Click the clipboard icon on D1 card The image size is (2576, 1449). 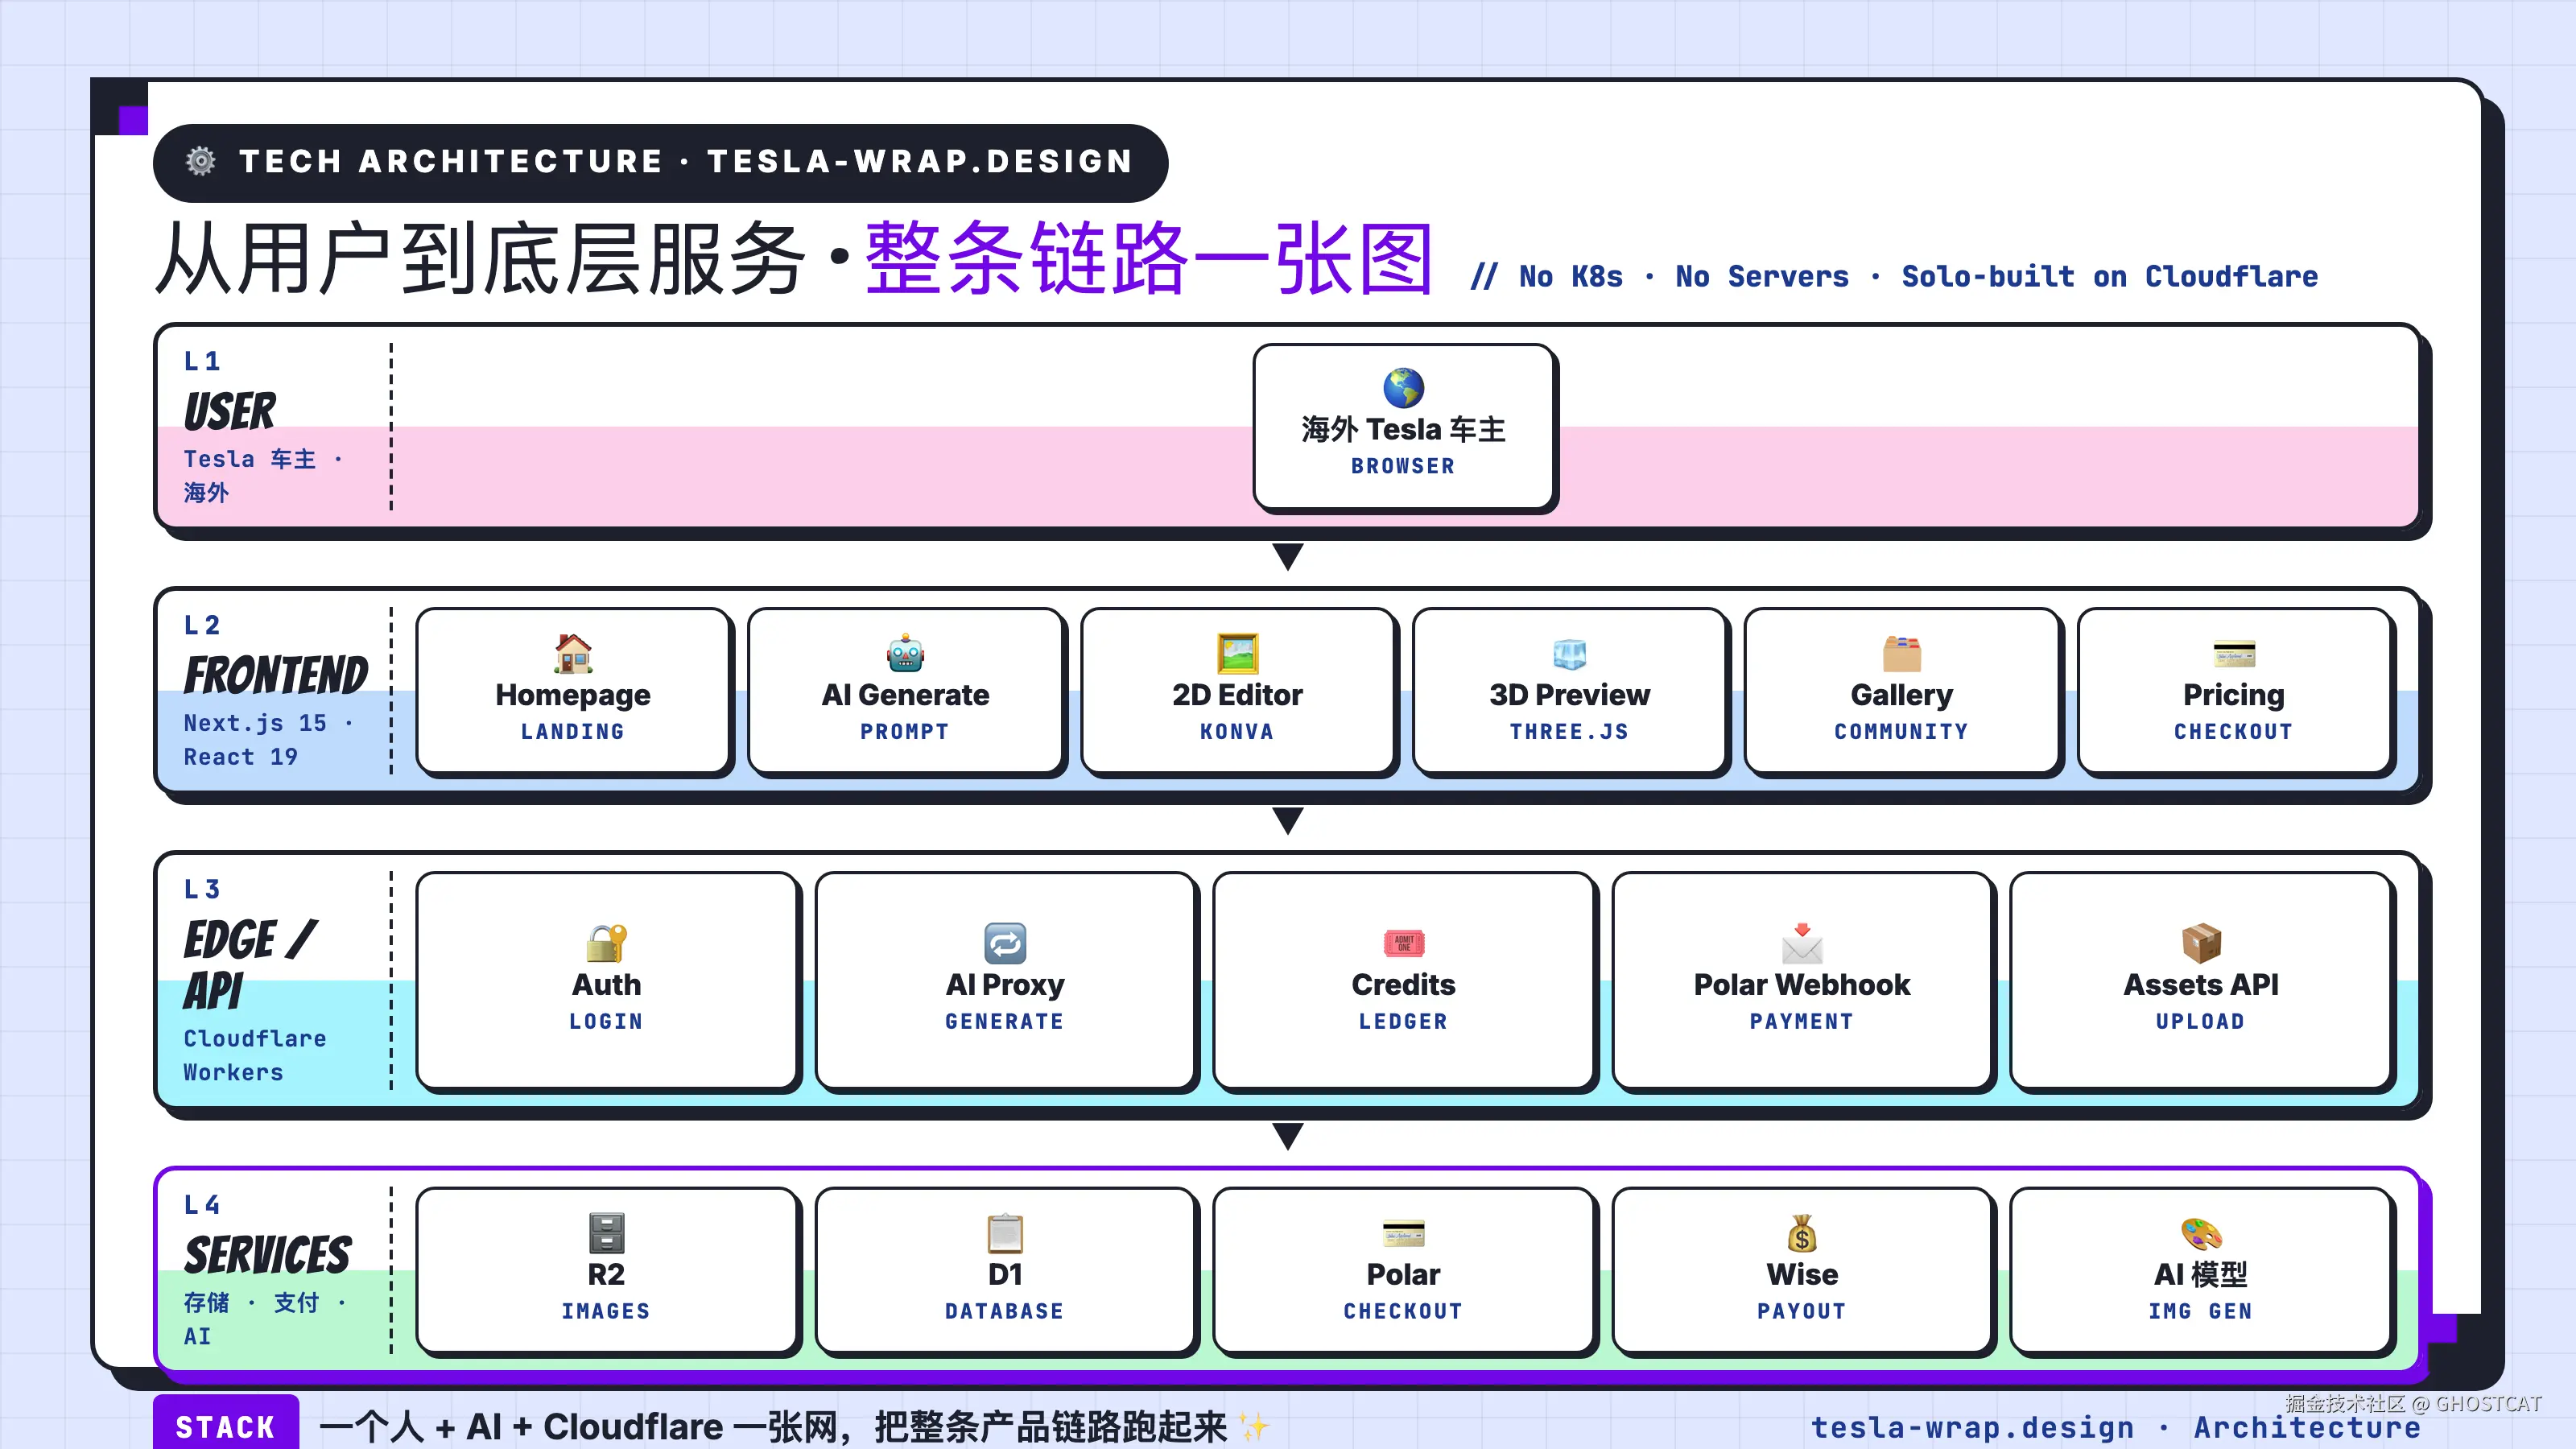click(1005, 1233)
